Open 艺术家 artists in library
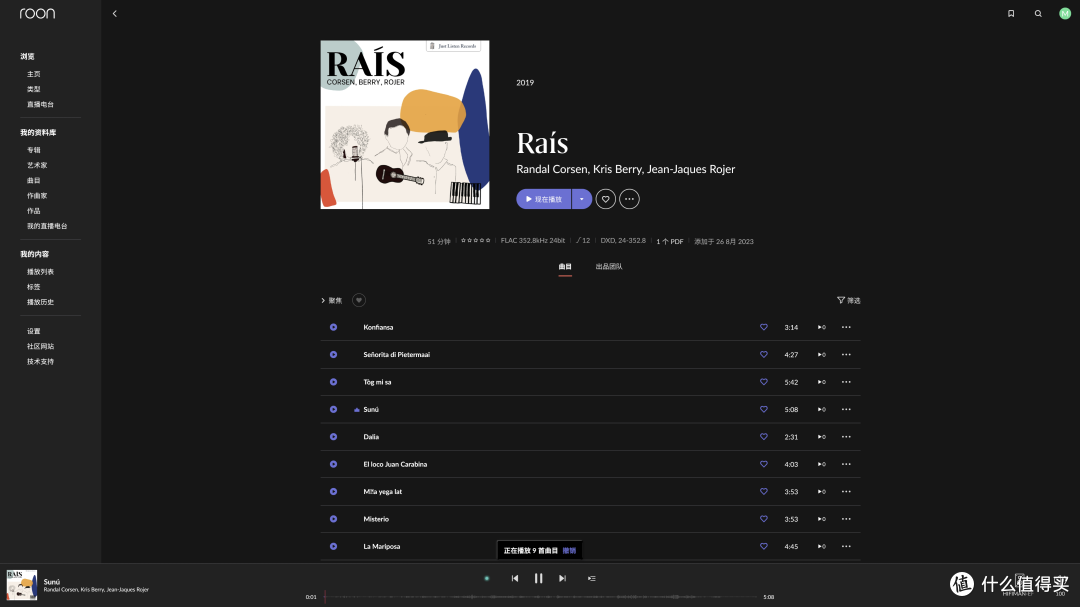 tap(37, 165)
